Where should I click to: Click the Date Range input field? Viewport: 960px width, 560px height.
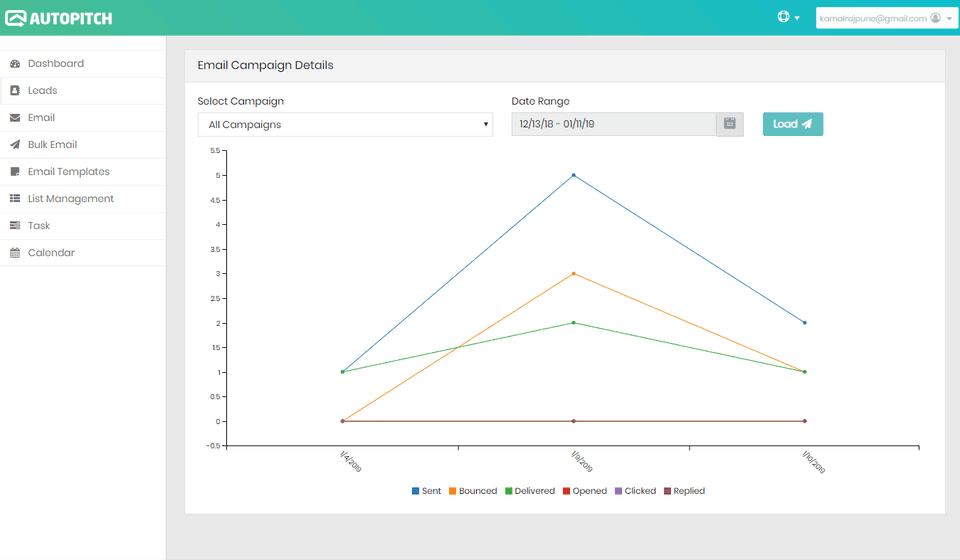coord(613,124)
